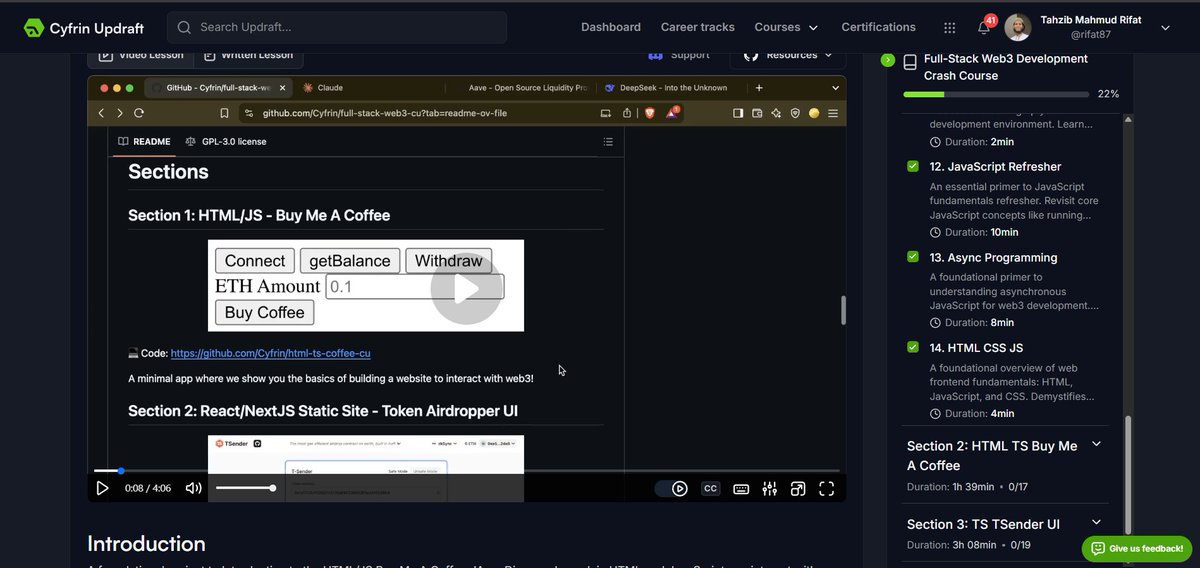Click the 22% course progress bar
Viewport: 1200px width, 568px height.
(996, 94)
